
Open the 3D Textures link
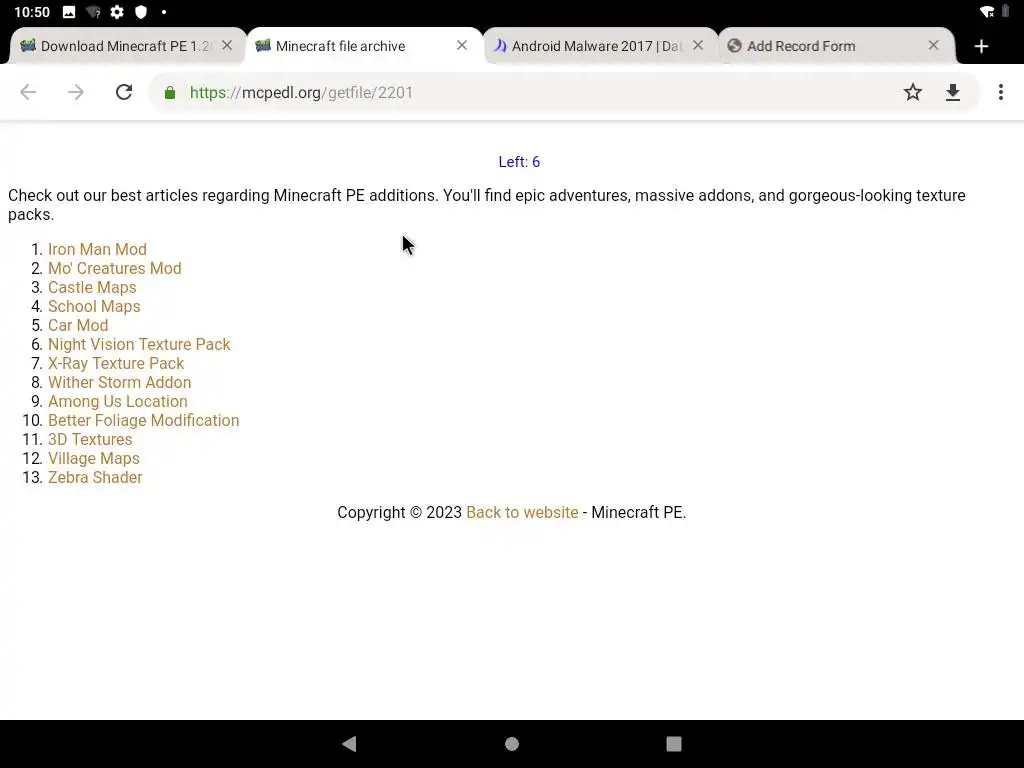(x=90, y=439)
